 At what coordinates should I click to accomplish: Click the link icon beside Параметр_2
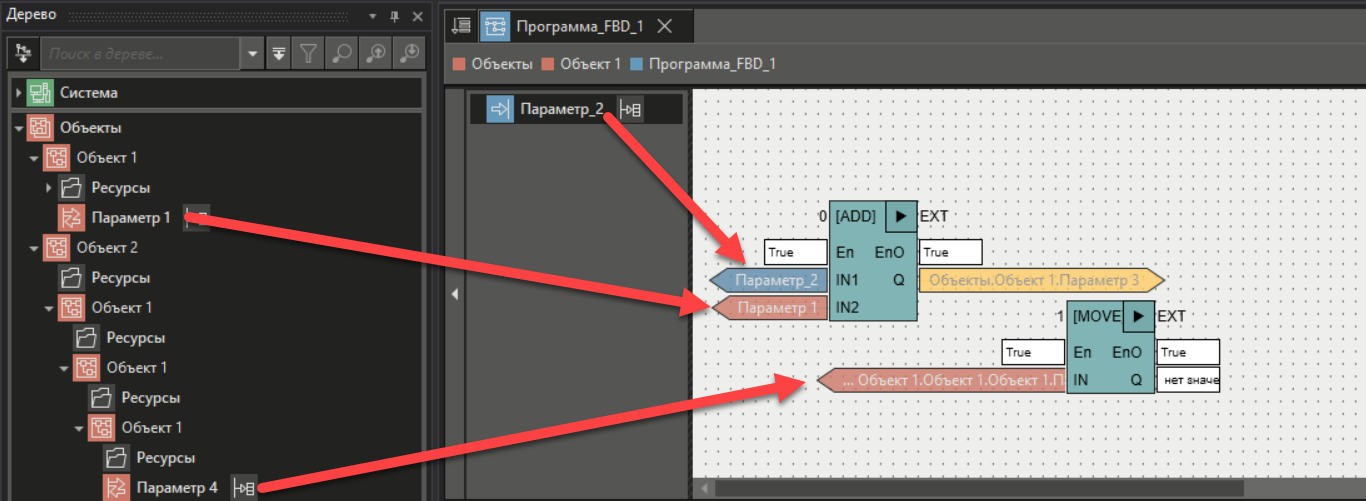point(630,109)
